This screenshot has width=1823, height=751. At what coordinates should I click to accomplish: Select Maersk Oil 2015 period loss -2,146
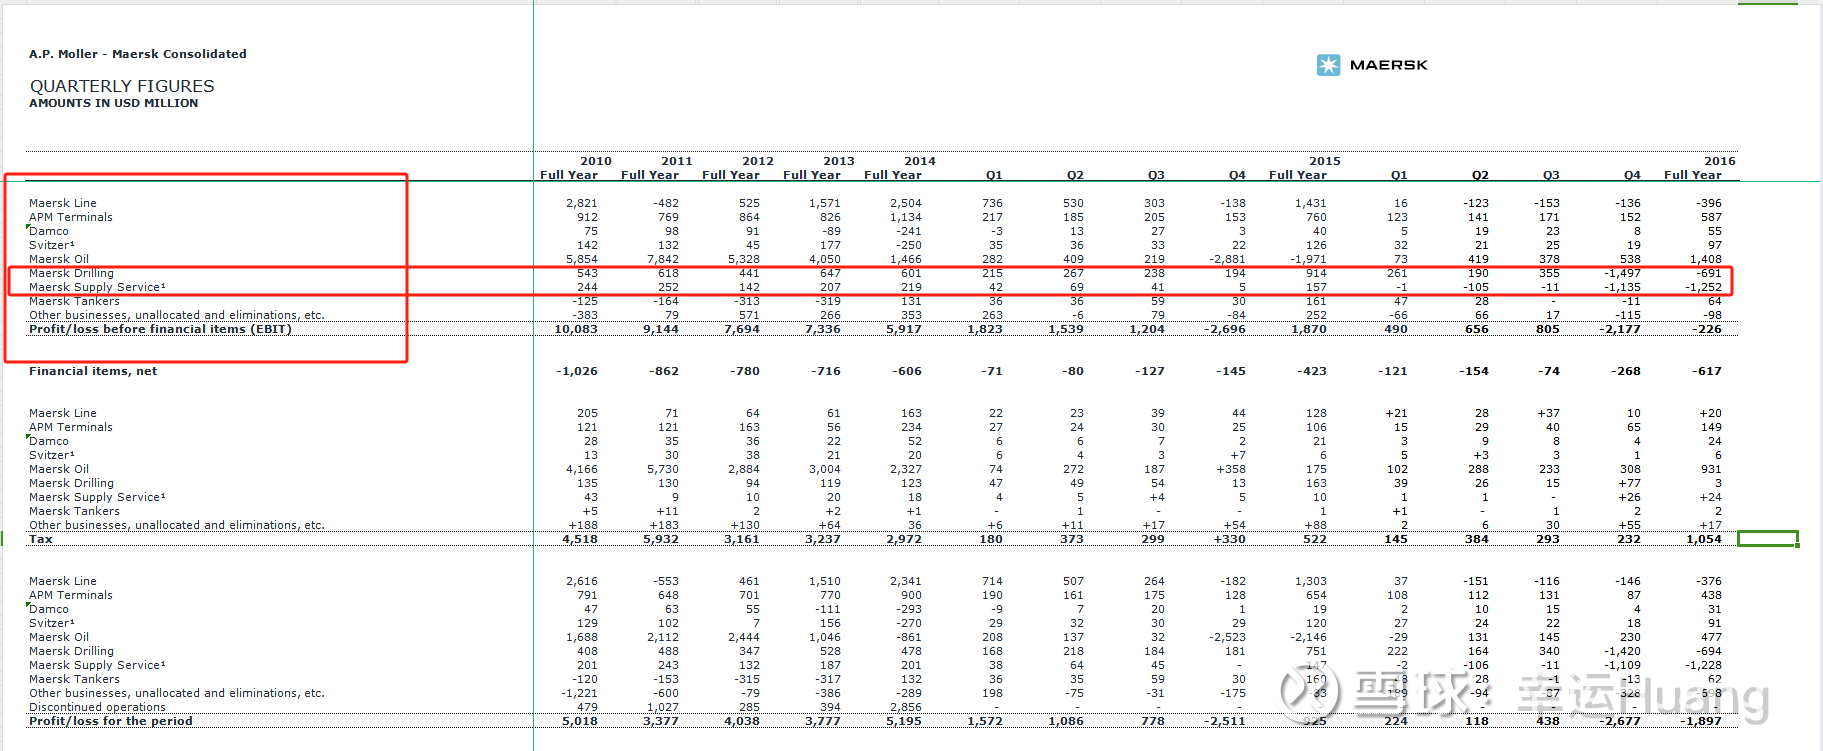pos(1307,637)
